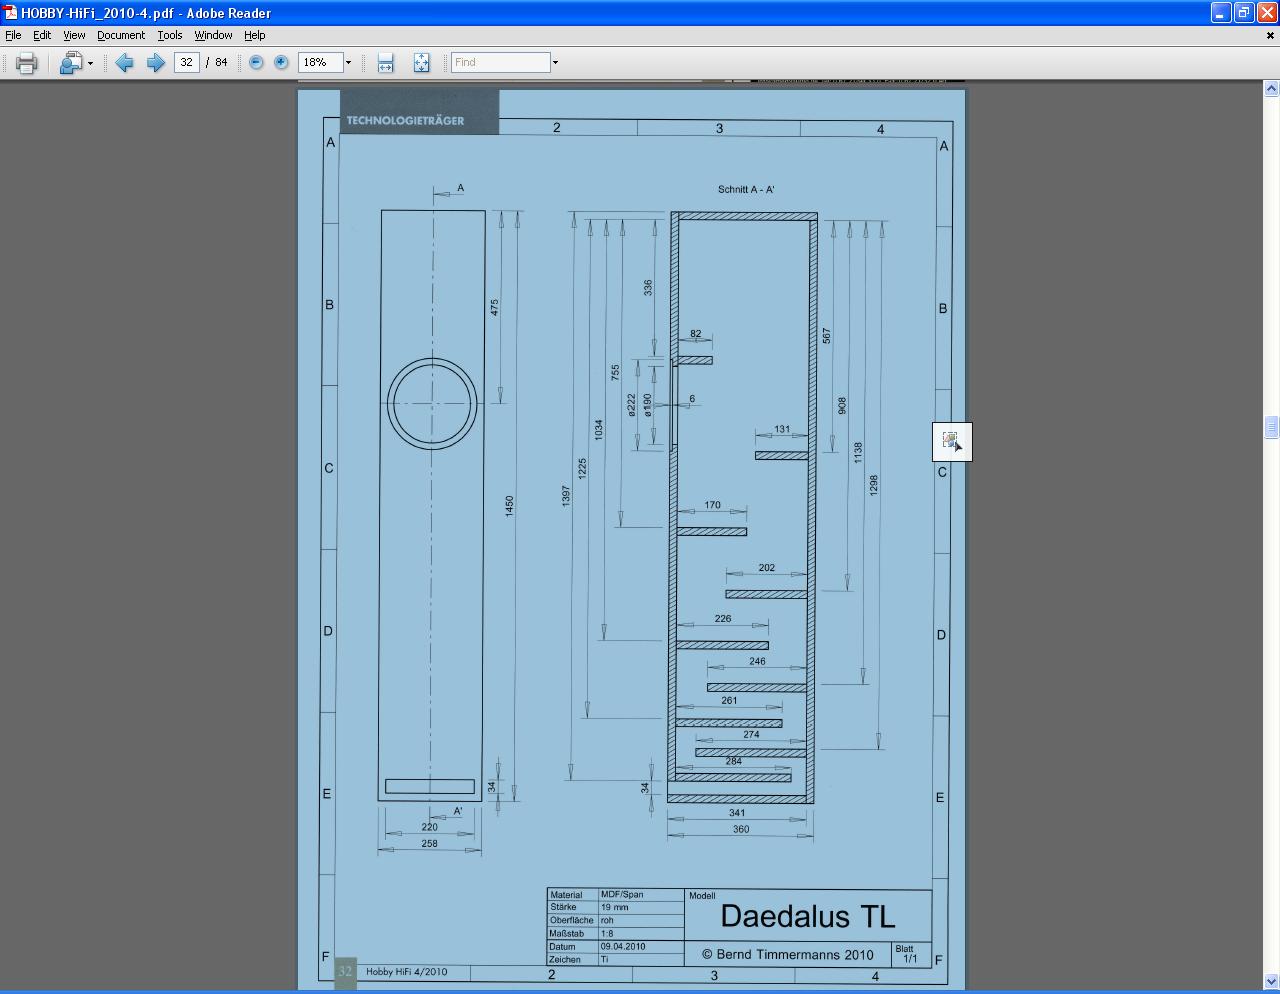
Task: Open the collaborate tool icon
Action: point(70,63)
